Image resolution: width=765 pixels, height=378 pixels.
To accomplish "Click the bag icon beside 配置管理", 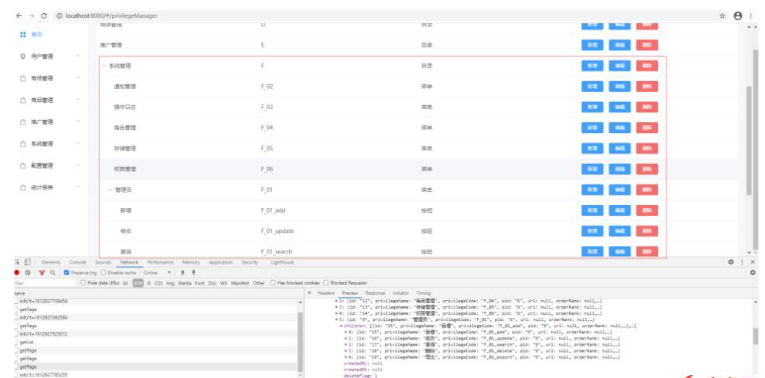I will [23, 166].
